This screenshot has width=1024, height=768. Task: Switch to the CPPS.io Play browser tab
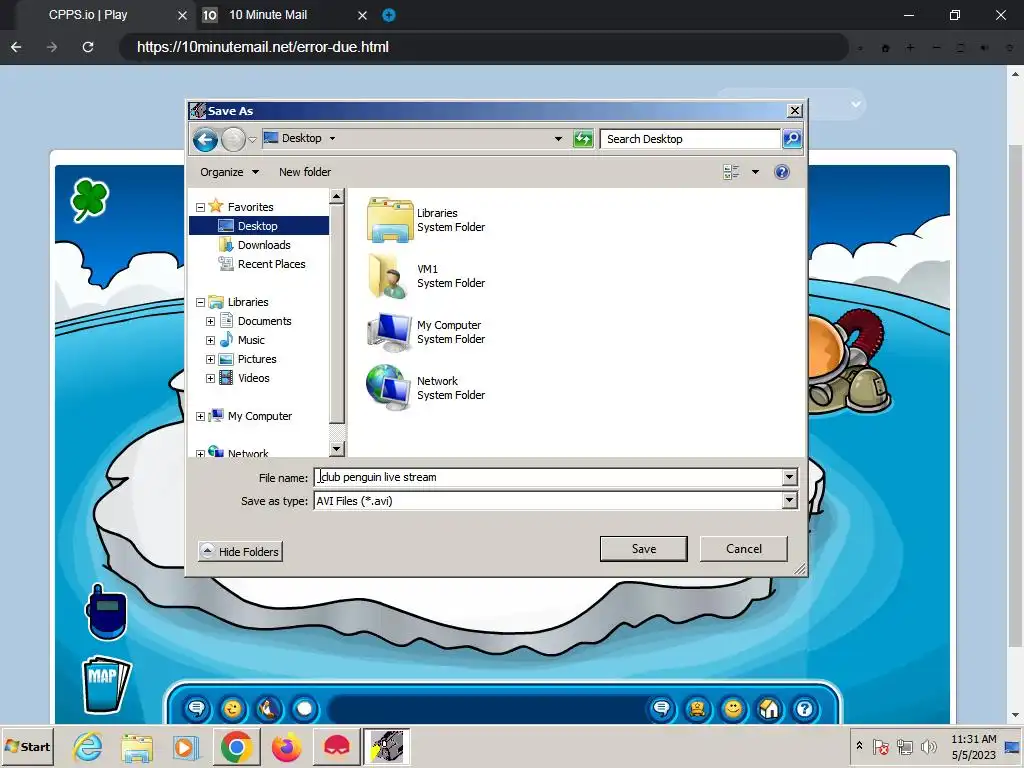pos(88,15)
